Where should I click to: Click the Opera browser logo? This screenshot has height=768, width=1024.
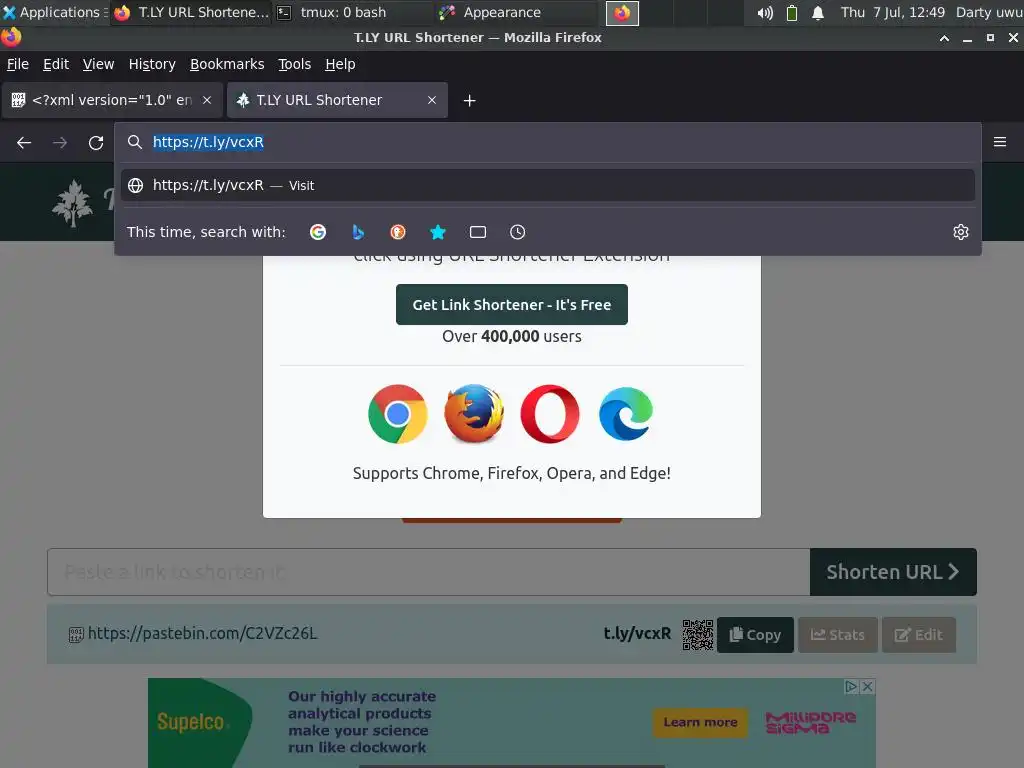tap(550, 414)
